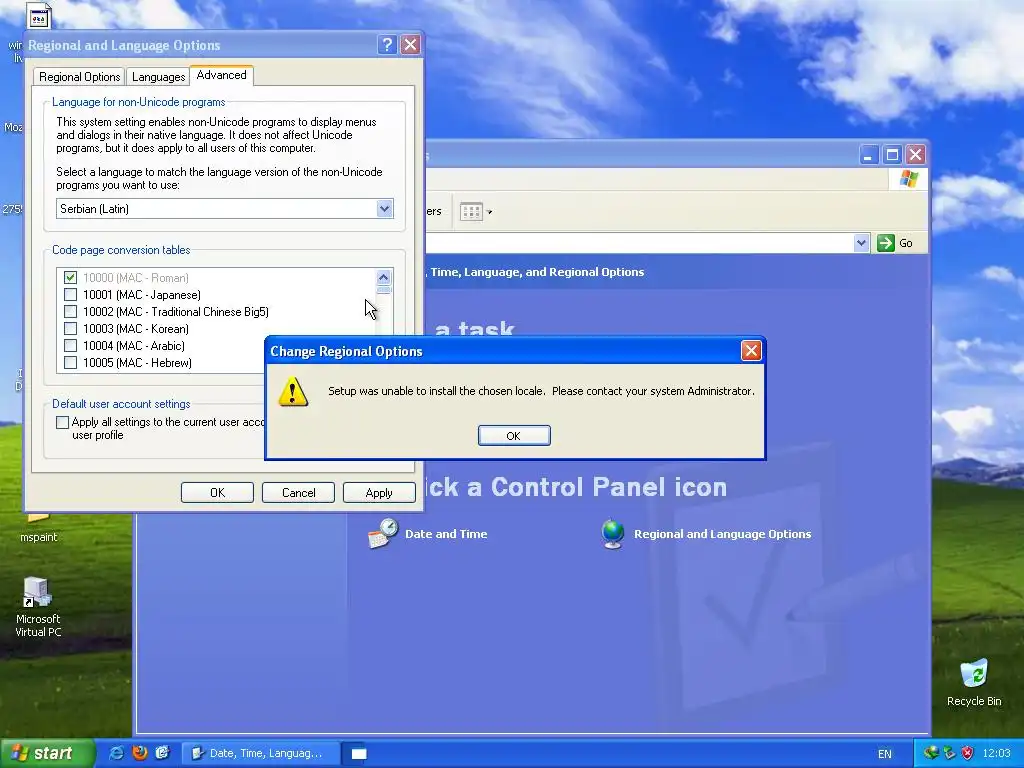Toggle the 10000 (MAC - Roman) checkbox
Image resolution: width=1024 pixels, height=768 pixels.
(71, 278)
